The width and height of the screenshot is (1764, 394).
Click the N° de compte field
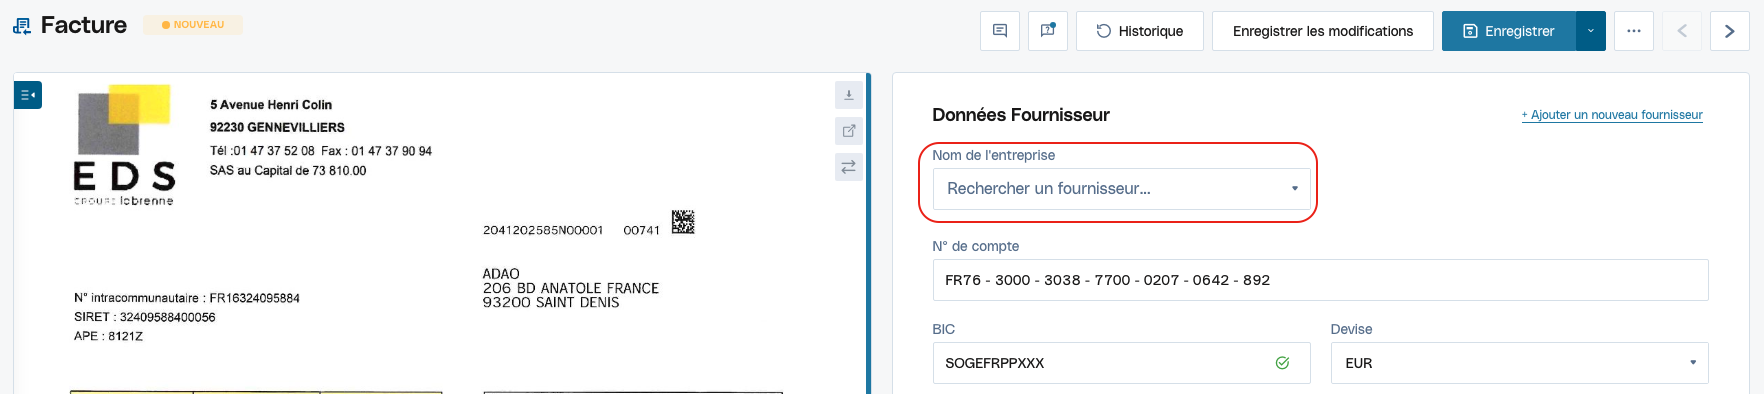[x=1320, y=280]
